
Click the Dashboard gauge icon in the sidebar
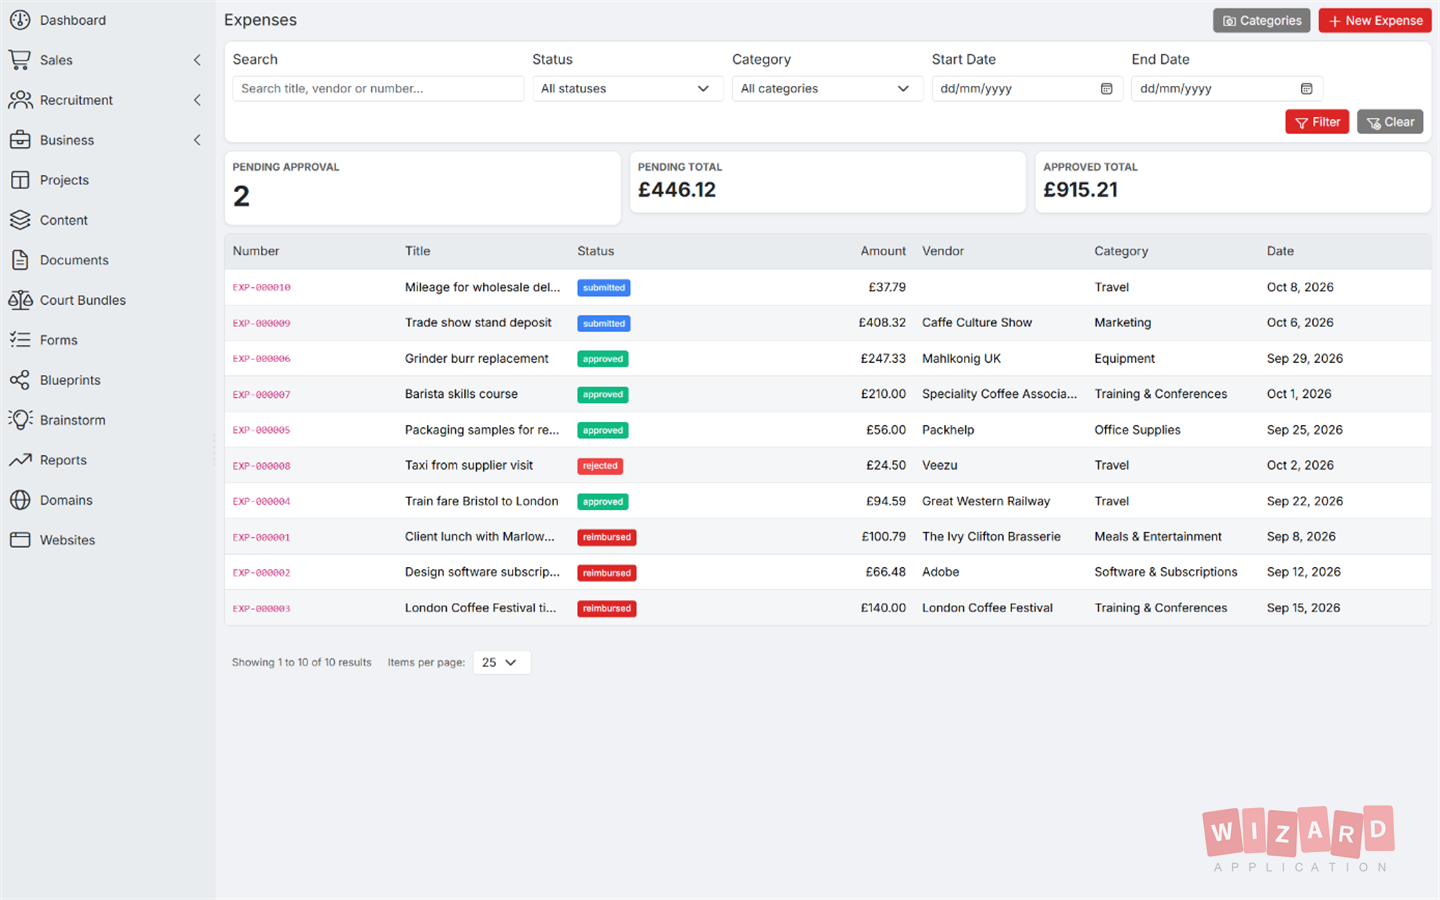click(20, 20)
